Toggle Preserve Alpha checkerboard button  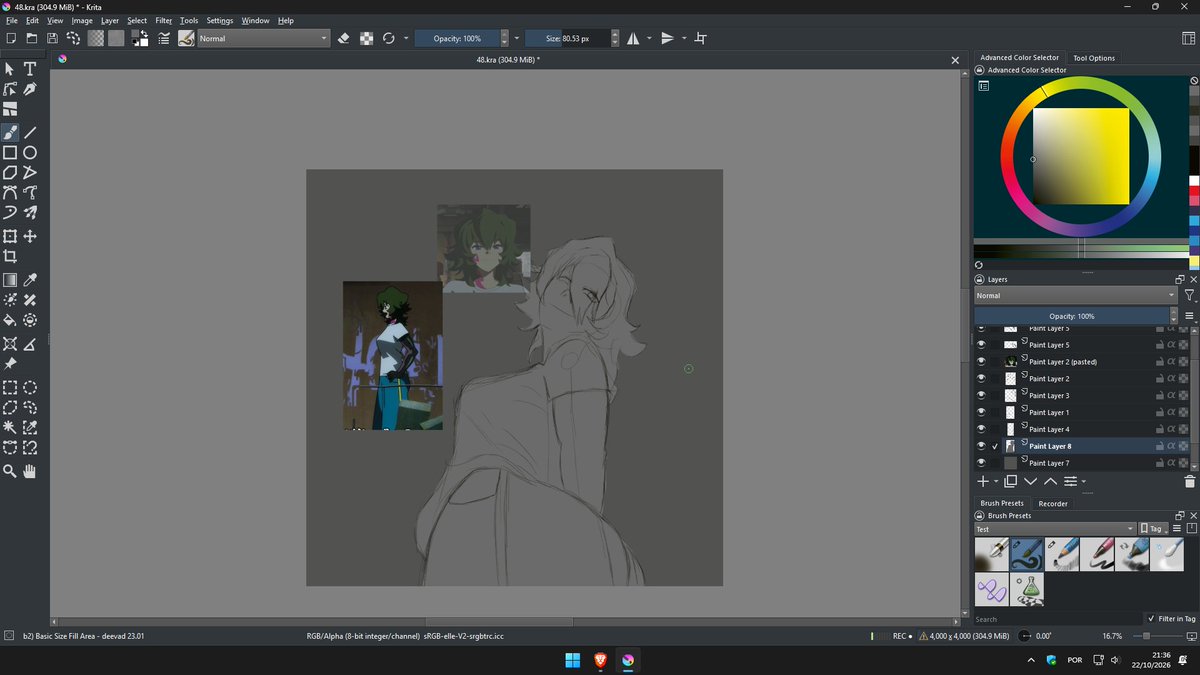367,38
